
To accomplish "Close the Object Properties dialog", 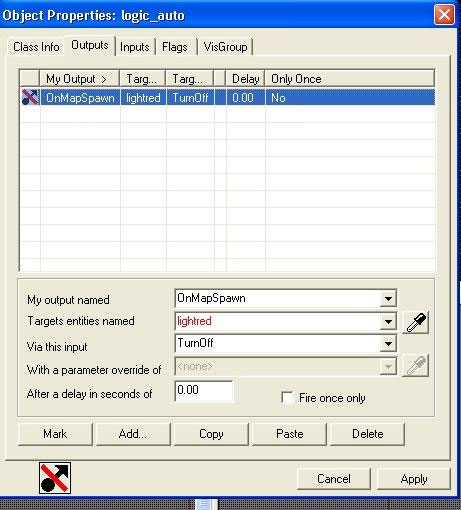I will [444, 15].
